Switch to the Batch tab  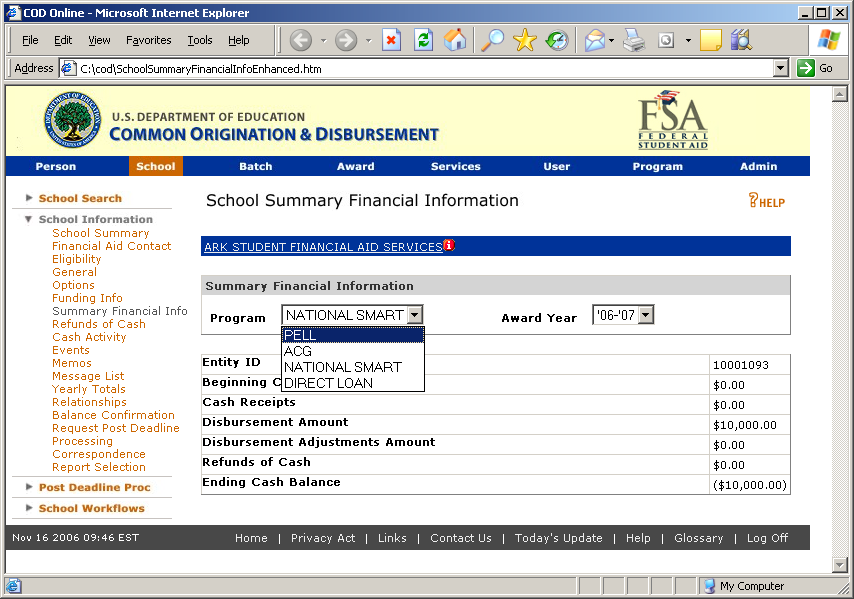pos(255,166)
